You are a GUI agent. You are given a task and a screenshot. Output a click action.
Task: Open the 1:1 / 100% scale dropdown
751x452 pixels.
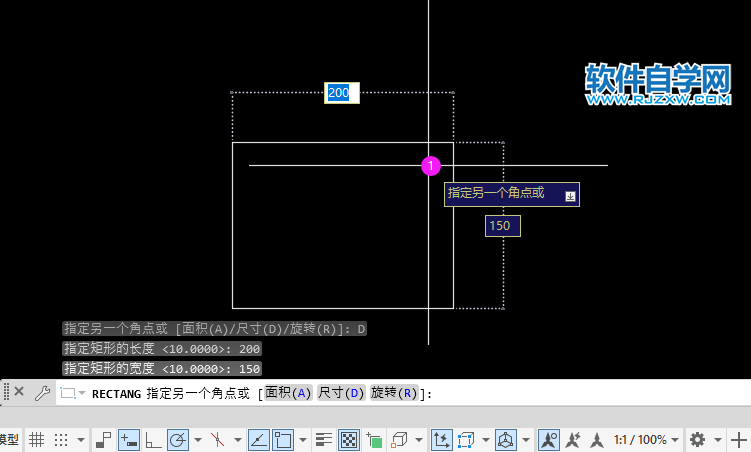pyautogui.click(x=646, y=440)
